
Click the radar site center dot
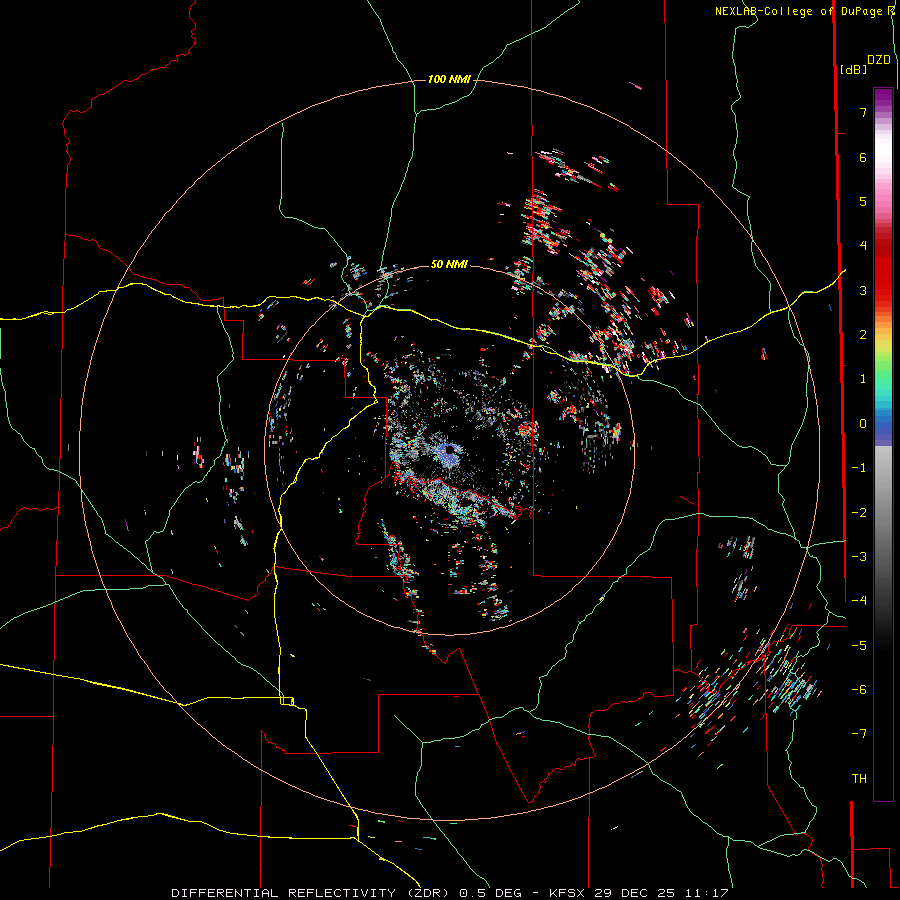[449, 450]
